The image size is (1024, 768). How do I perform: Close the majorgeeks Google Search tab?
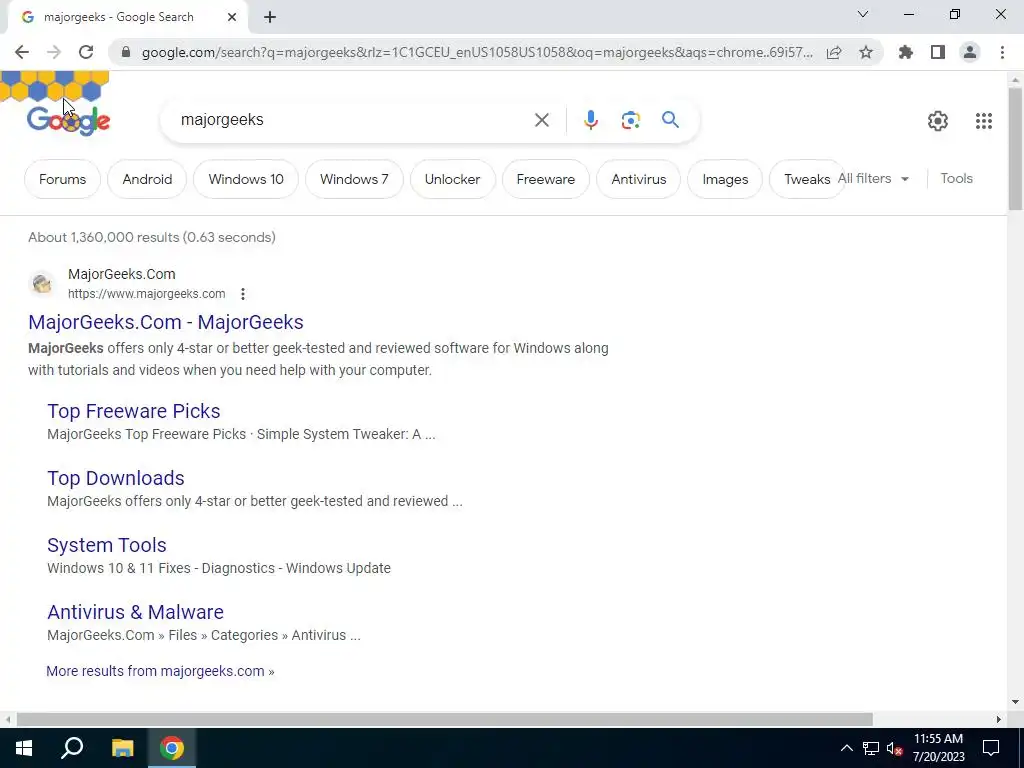232,18
